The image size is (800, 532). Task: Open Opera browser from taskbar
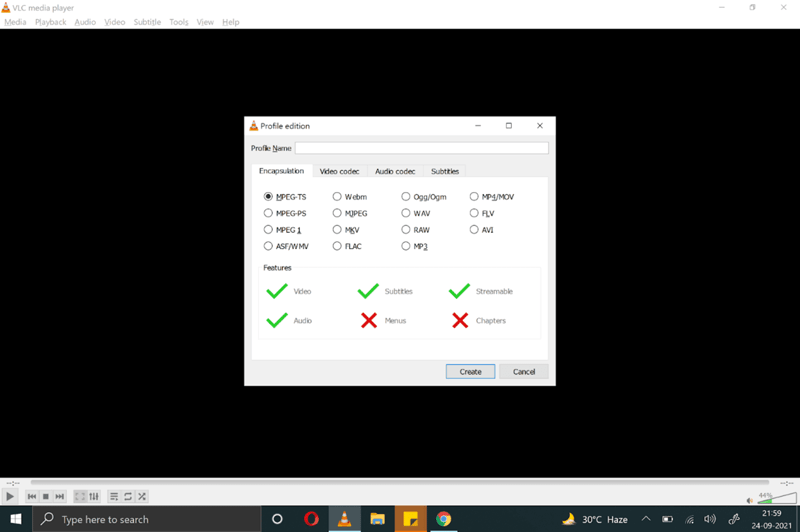311,519
